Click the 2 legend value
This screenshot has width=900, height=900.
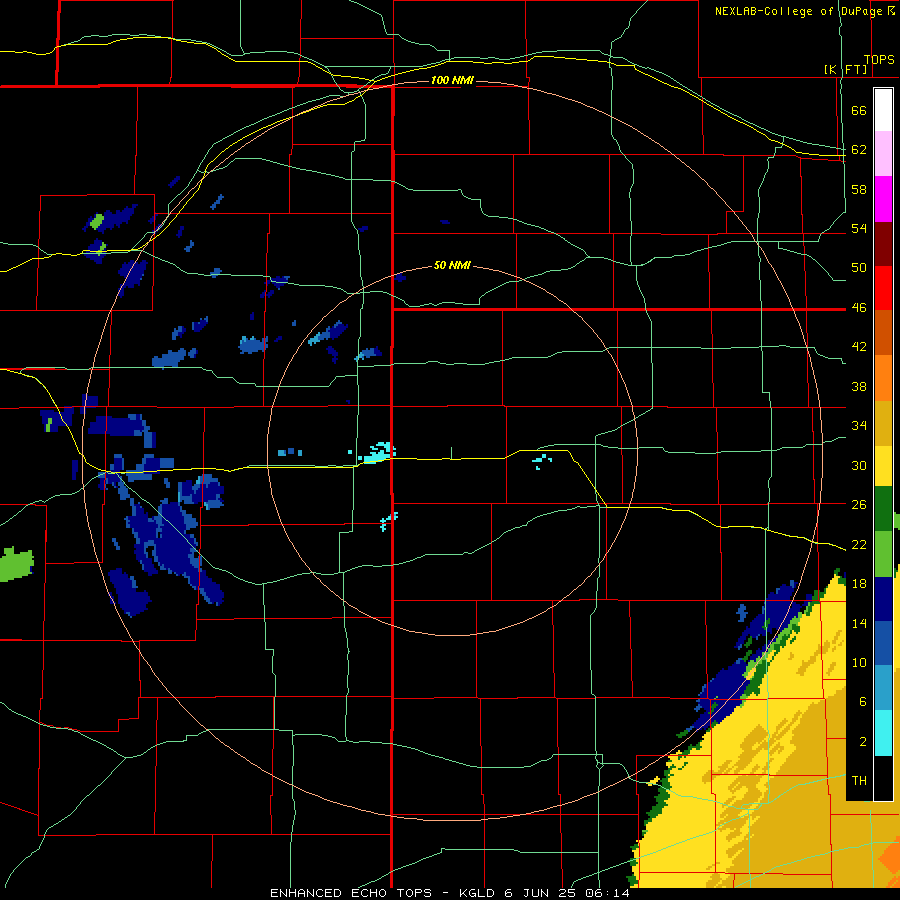point(862,742)
